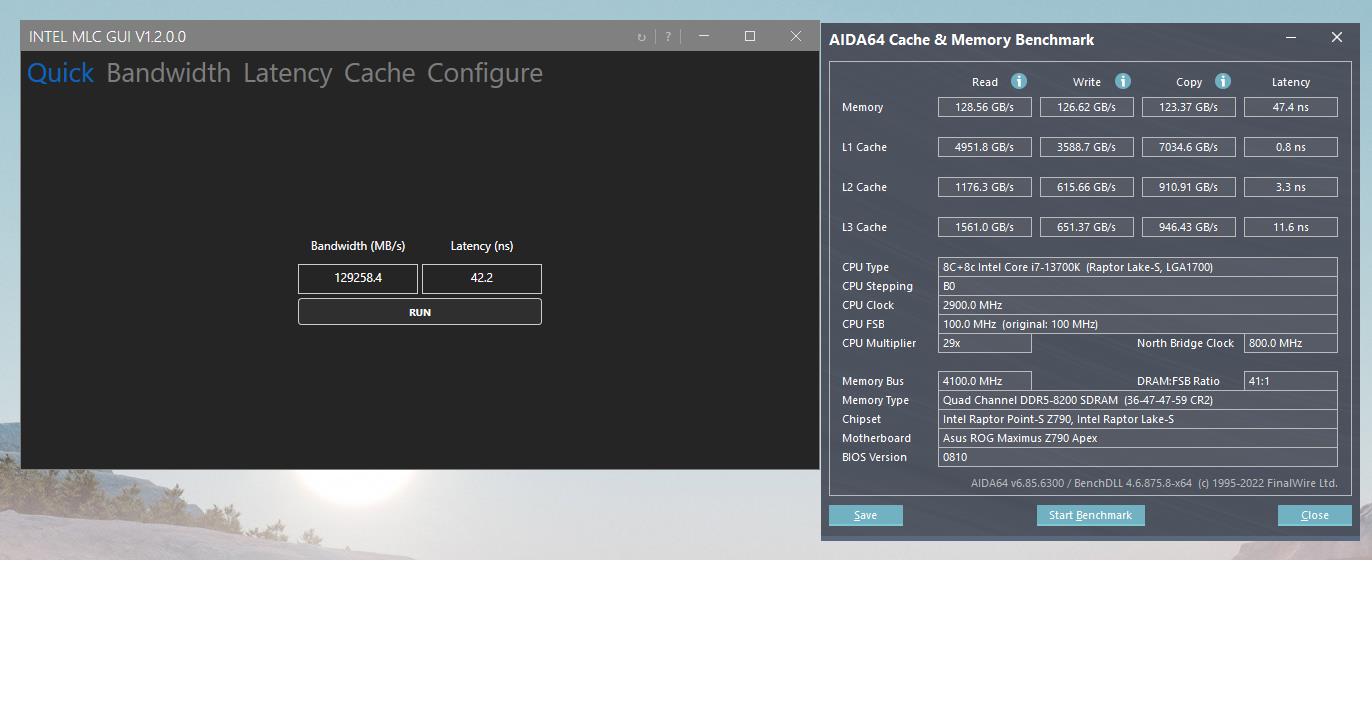Click the L1 Cache Read value 4951.8 GB/s
This screenshot has height=720, width=1372.
point(985,147)
